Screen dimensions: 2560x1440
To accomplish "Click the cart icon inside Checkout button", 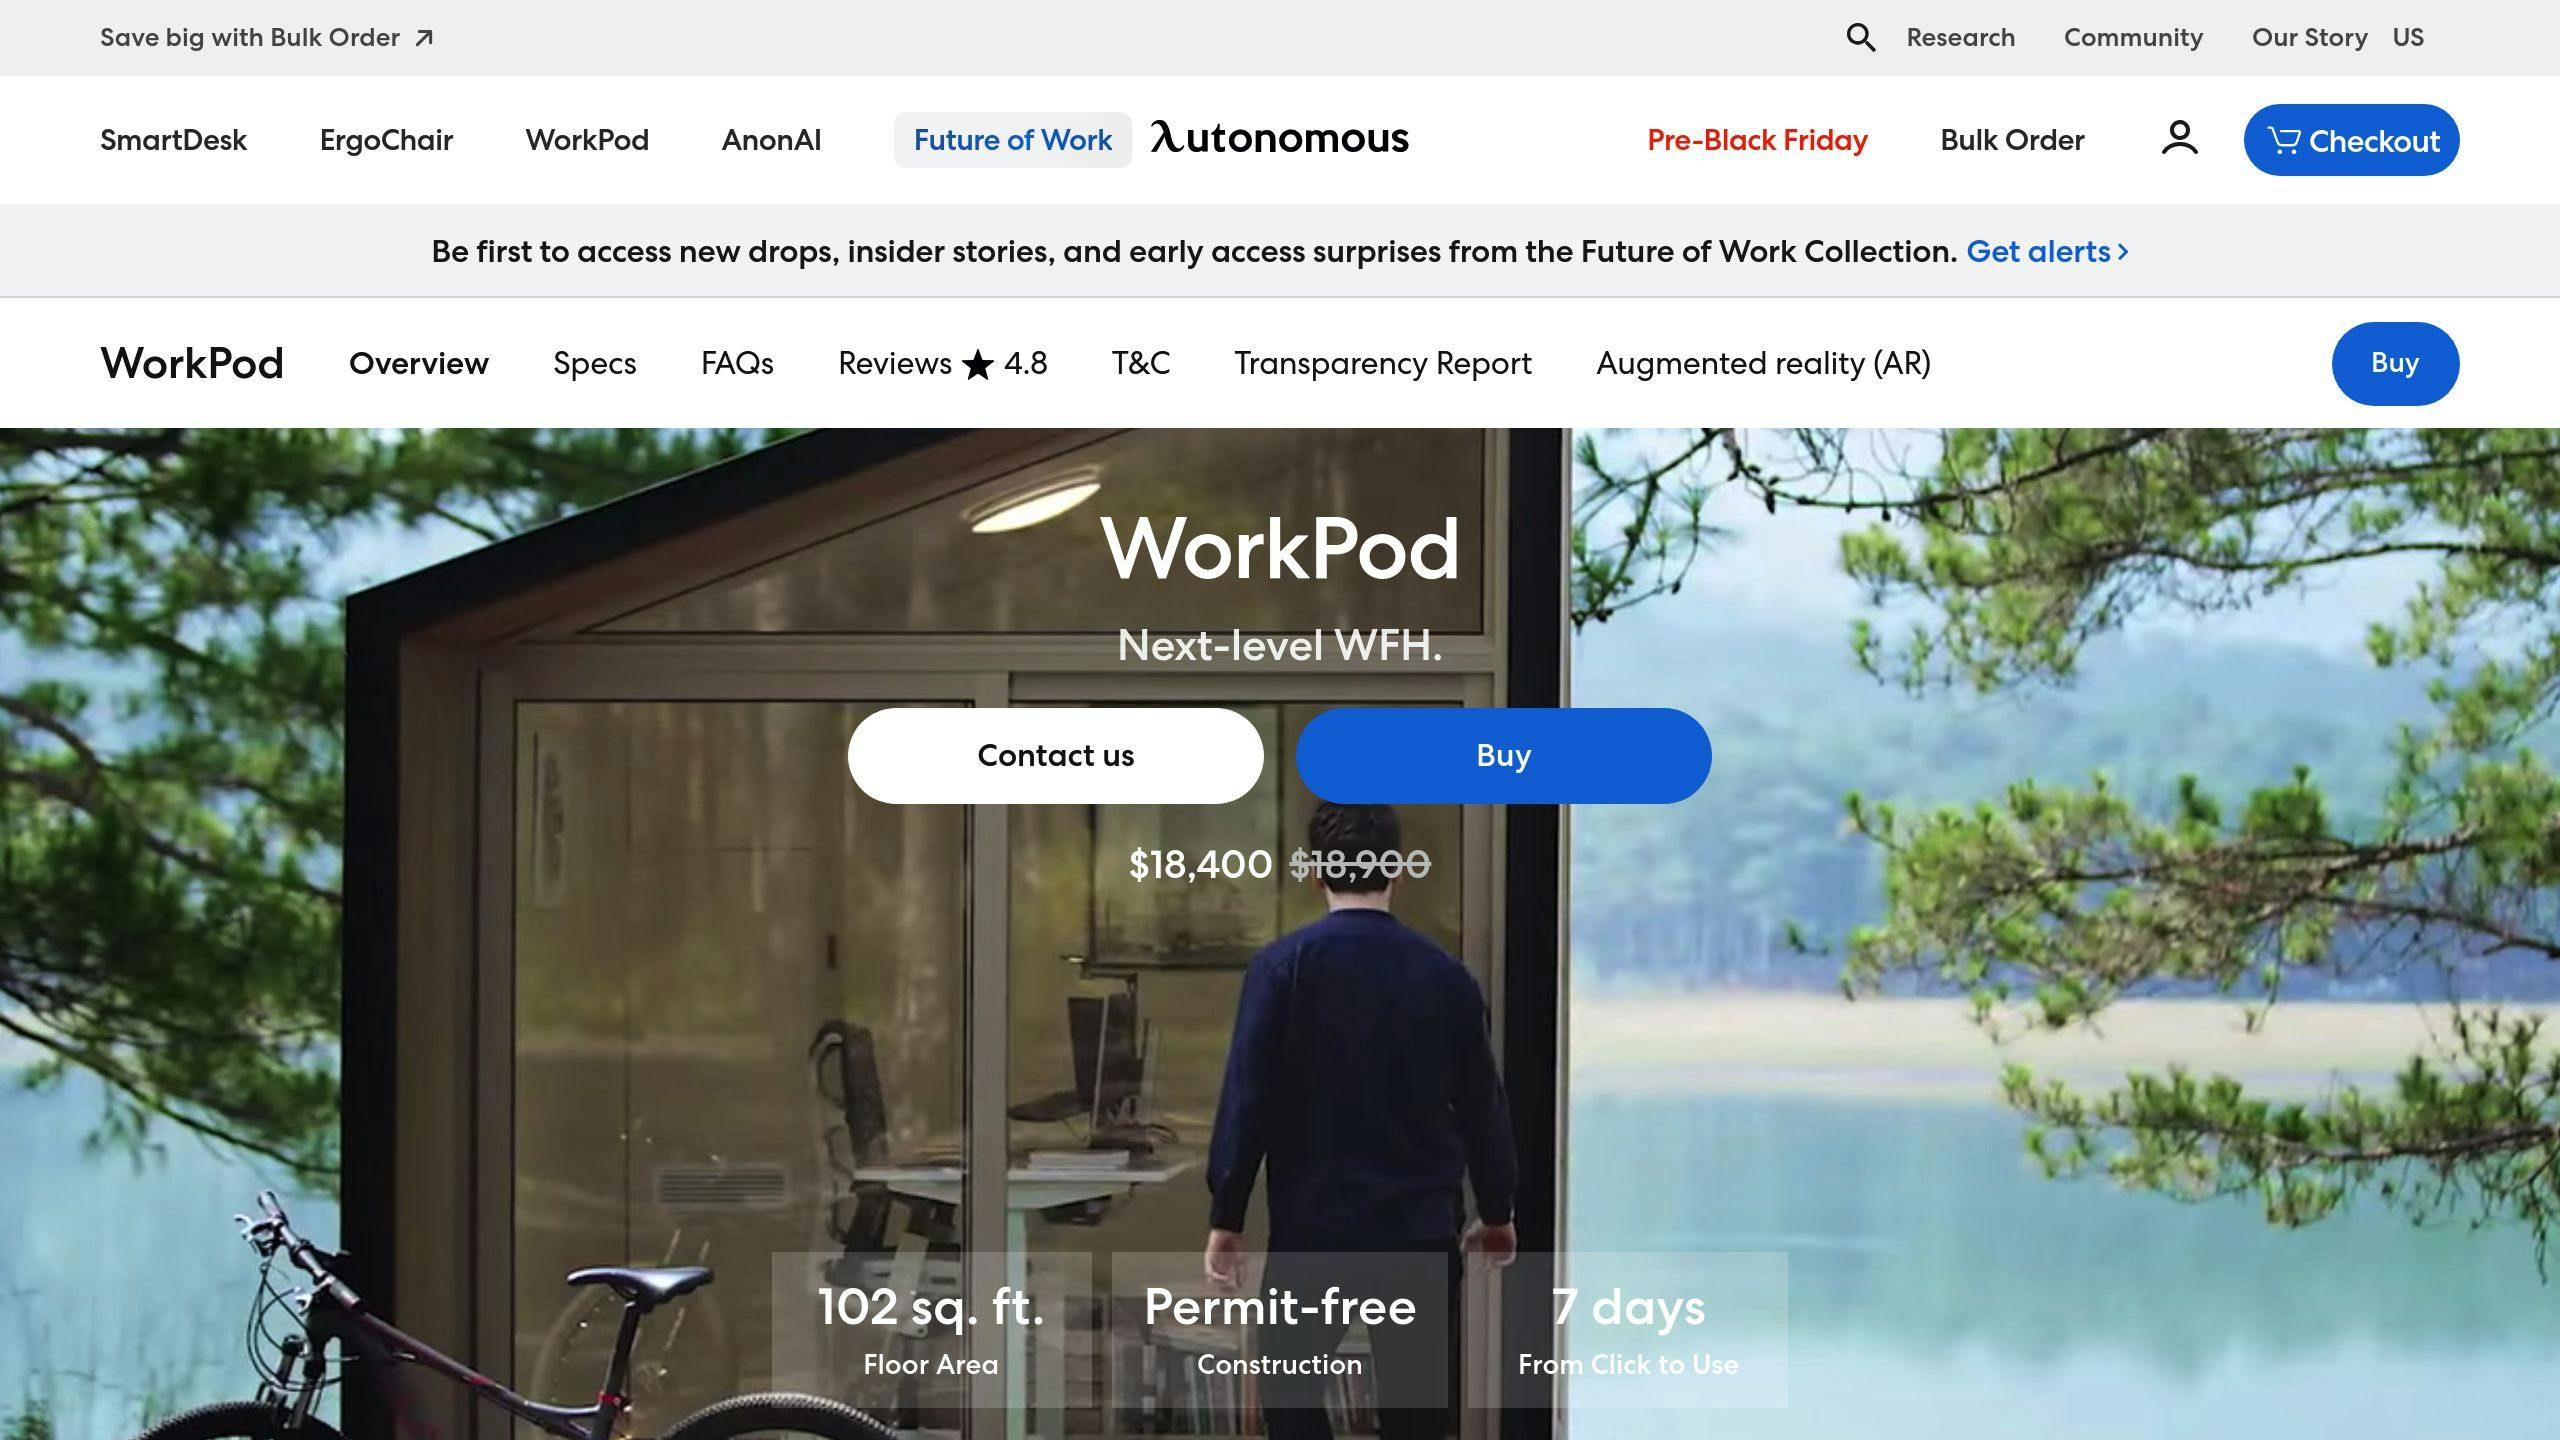I will (2282, 139).
